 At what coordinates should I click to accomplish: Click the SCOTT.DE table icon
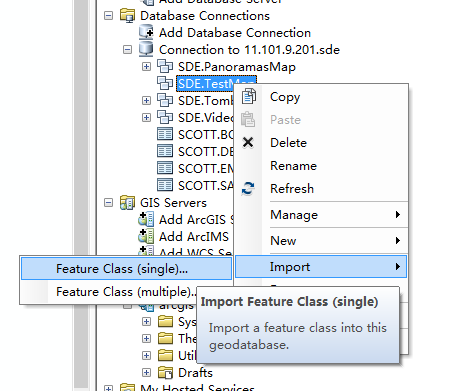pos(165,151)
